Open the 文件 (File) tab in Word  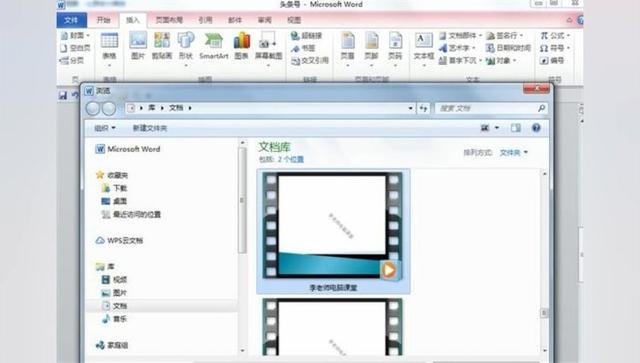coord(71,20)
